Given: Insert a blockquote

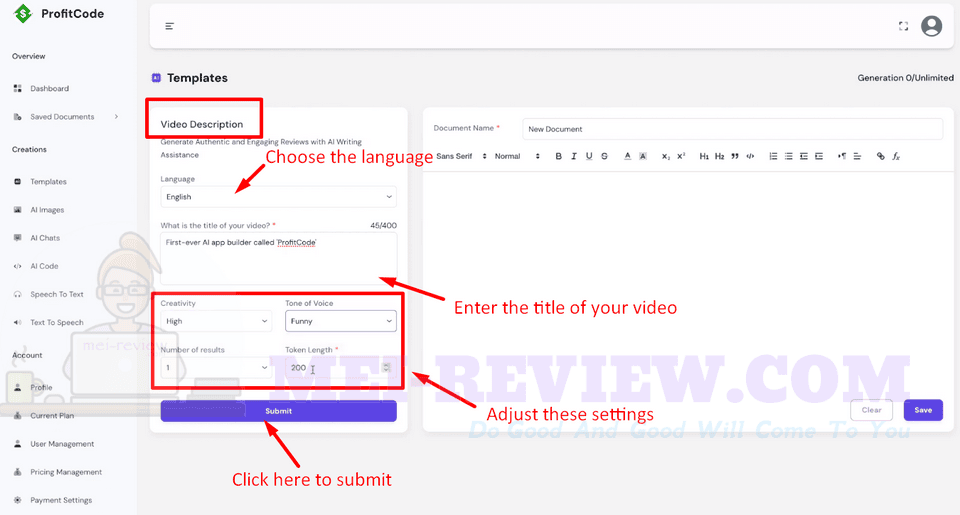Looking at the screenshot, I should pos(735,156).
